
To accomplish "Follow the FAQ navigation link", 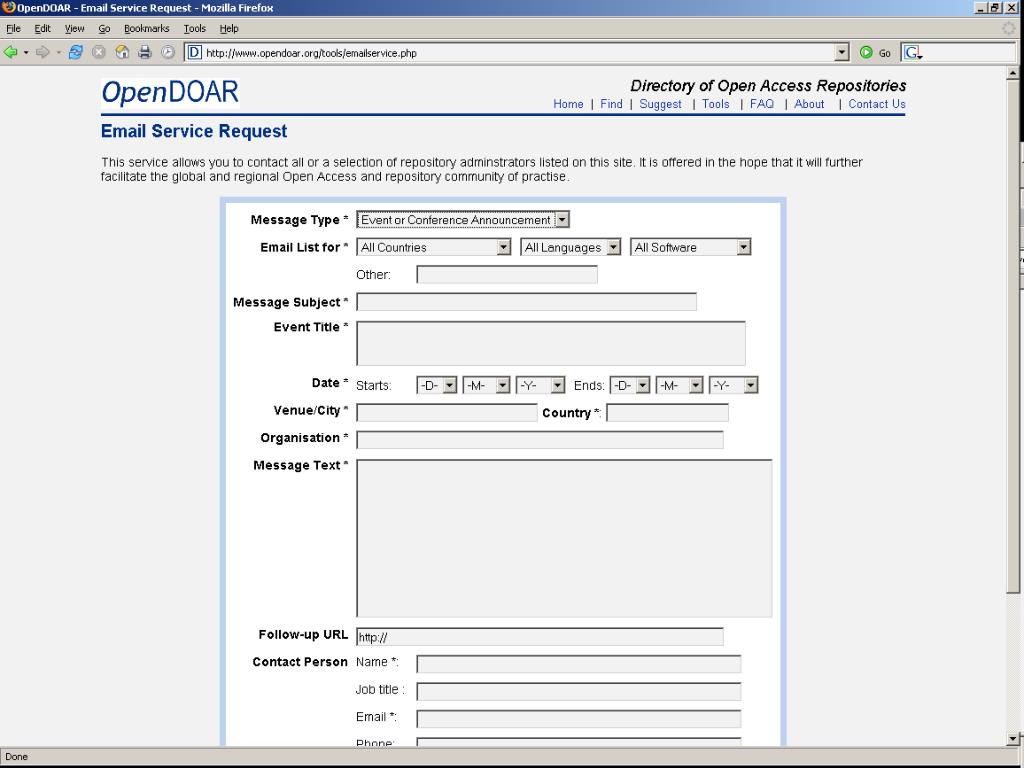I will tap(762, 104).
